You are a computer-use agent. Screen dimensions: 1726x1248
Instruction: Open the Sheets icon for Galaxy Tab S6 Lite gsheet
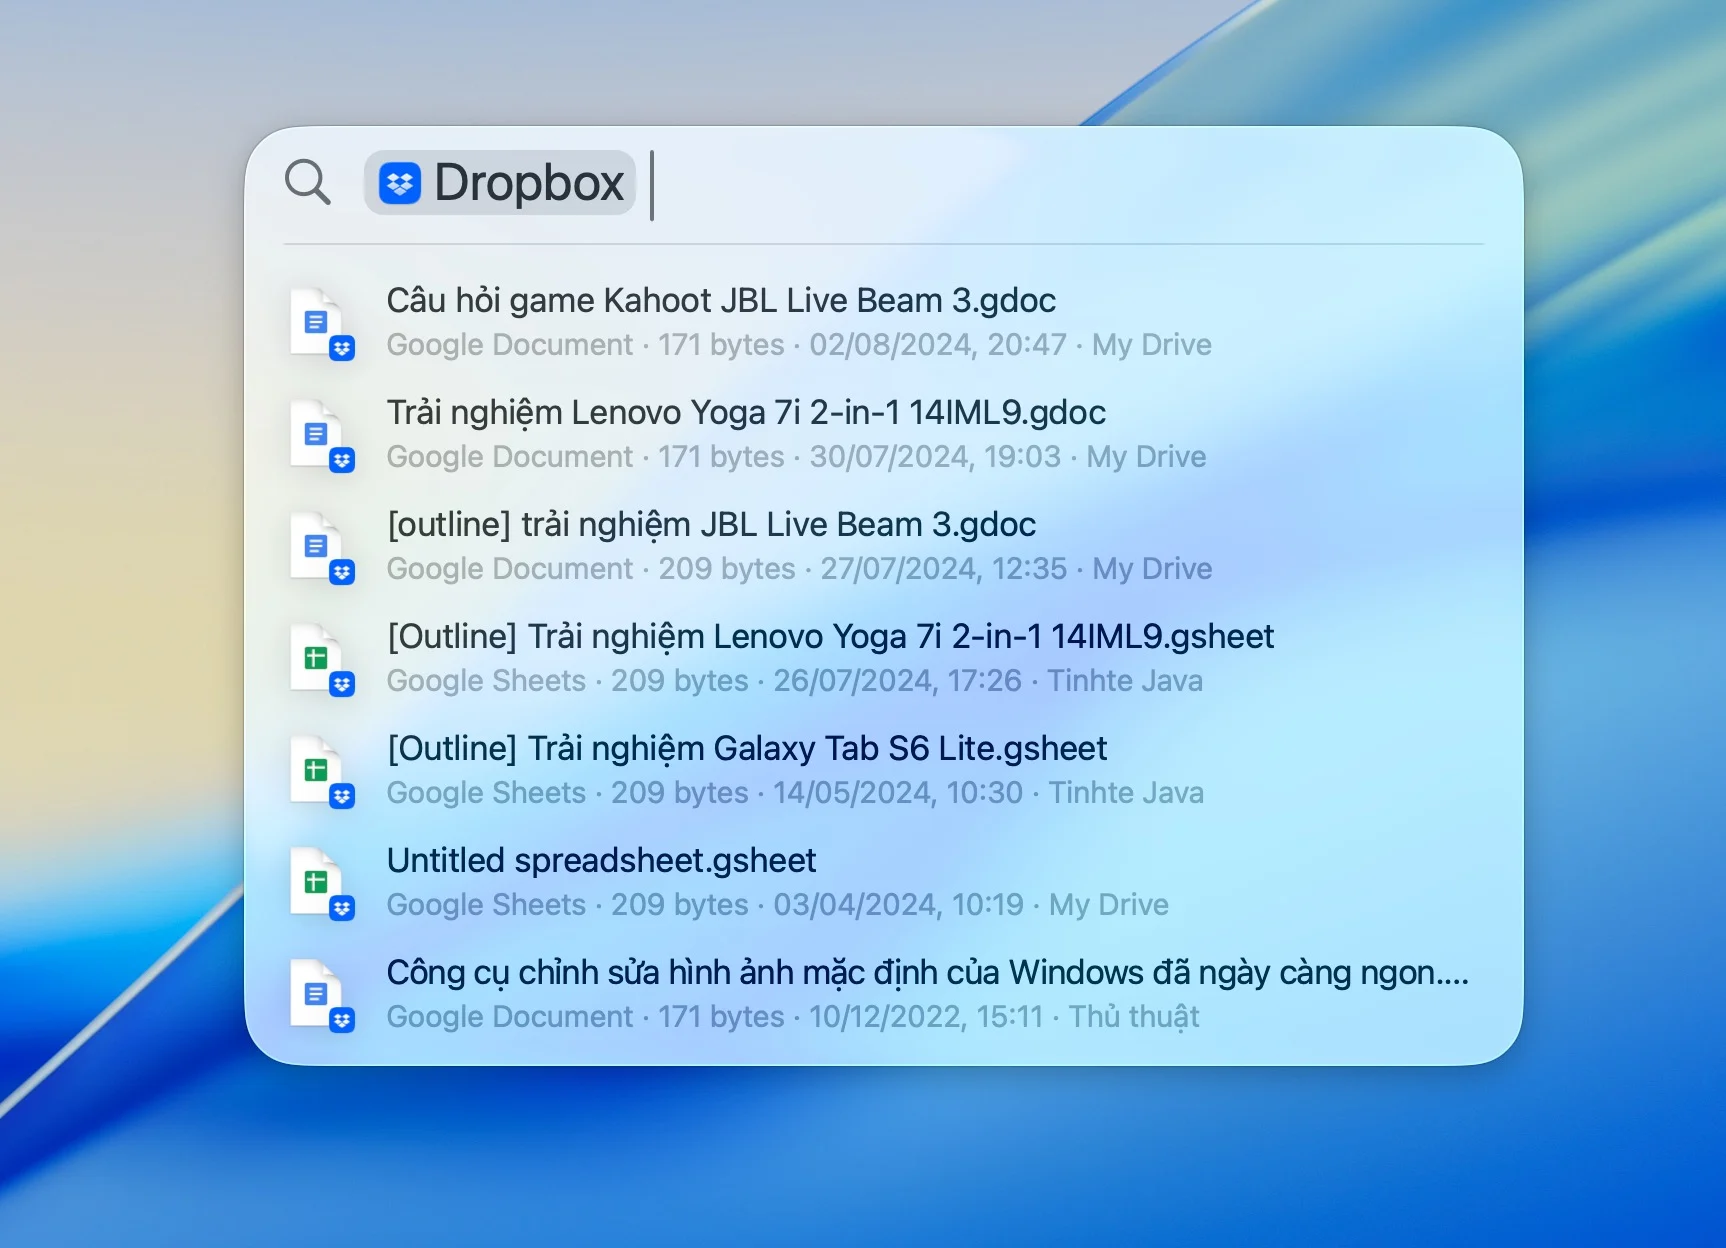321,771
